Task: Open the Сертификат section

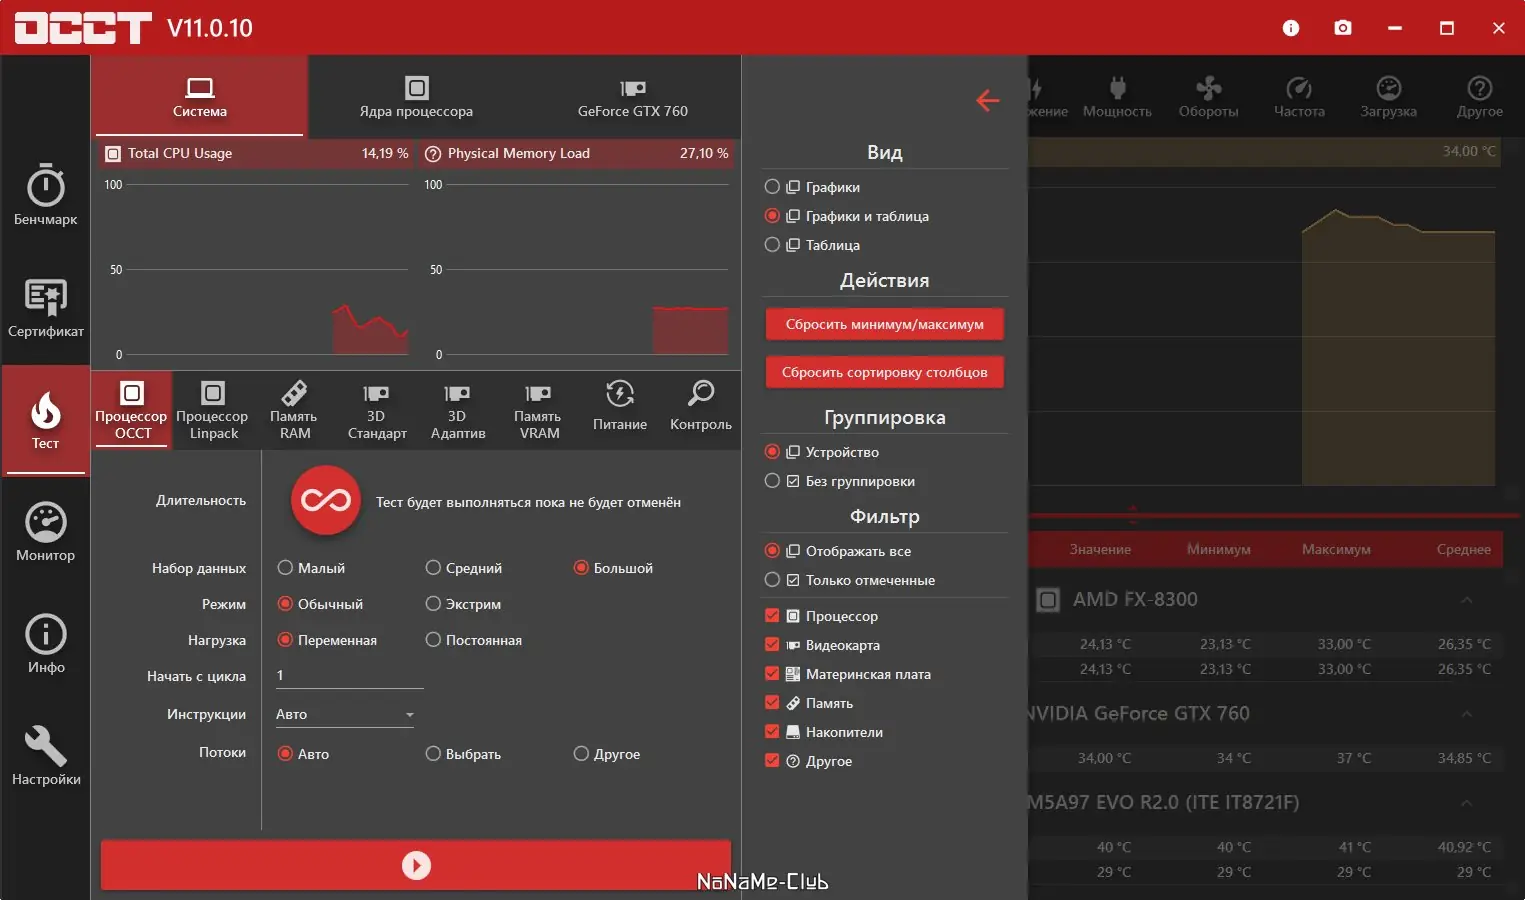Action: tap(45, 307)
